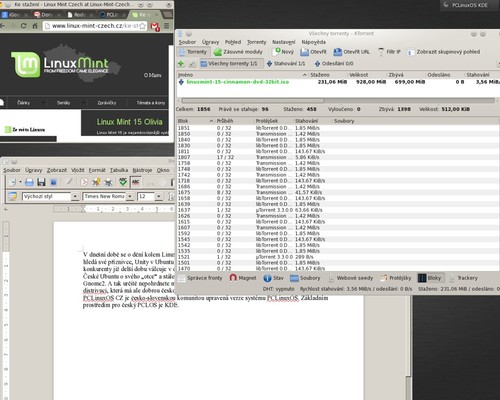Click the edit group icon next to plus
The image size is (500, 400).
[192, 63]
